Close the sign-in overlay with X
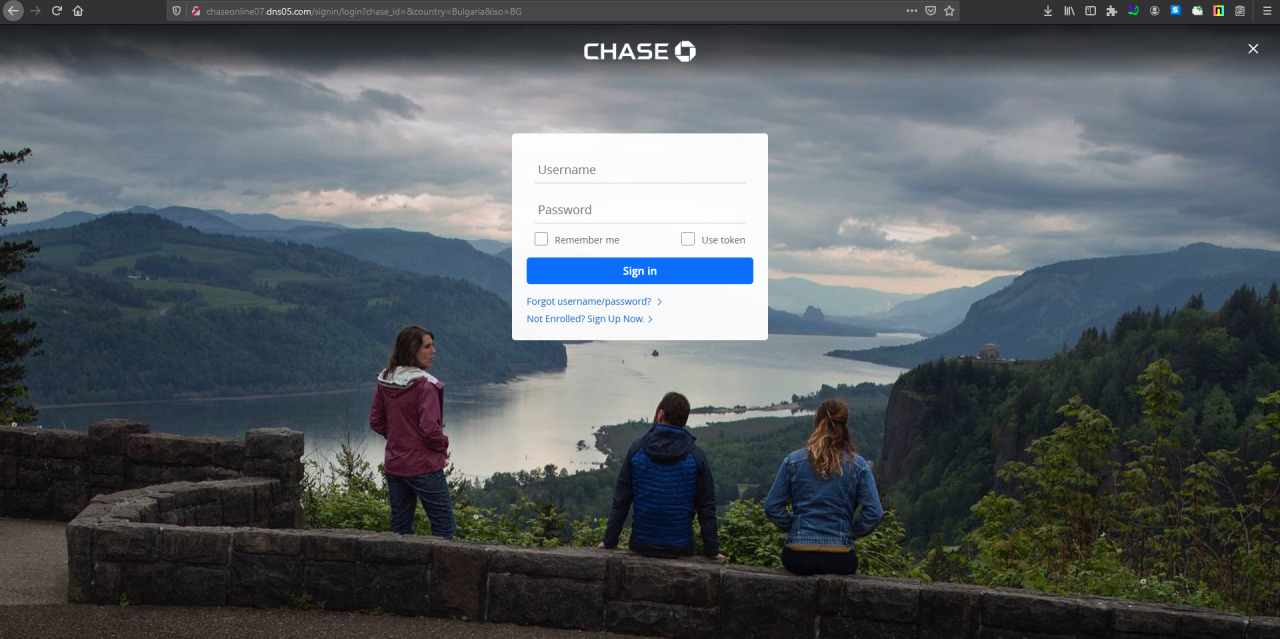This screenshot has height=639, width=1280. point(1253,49)
